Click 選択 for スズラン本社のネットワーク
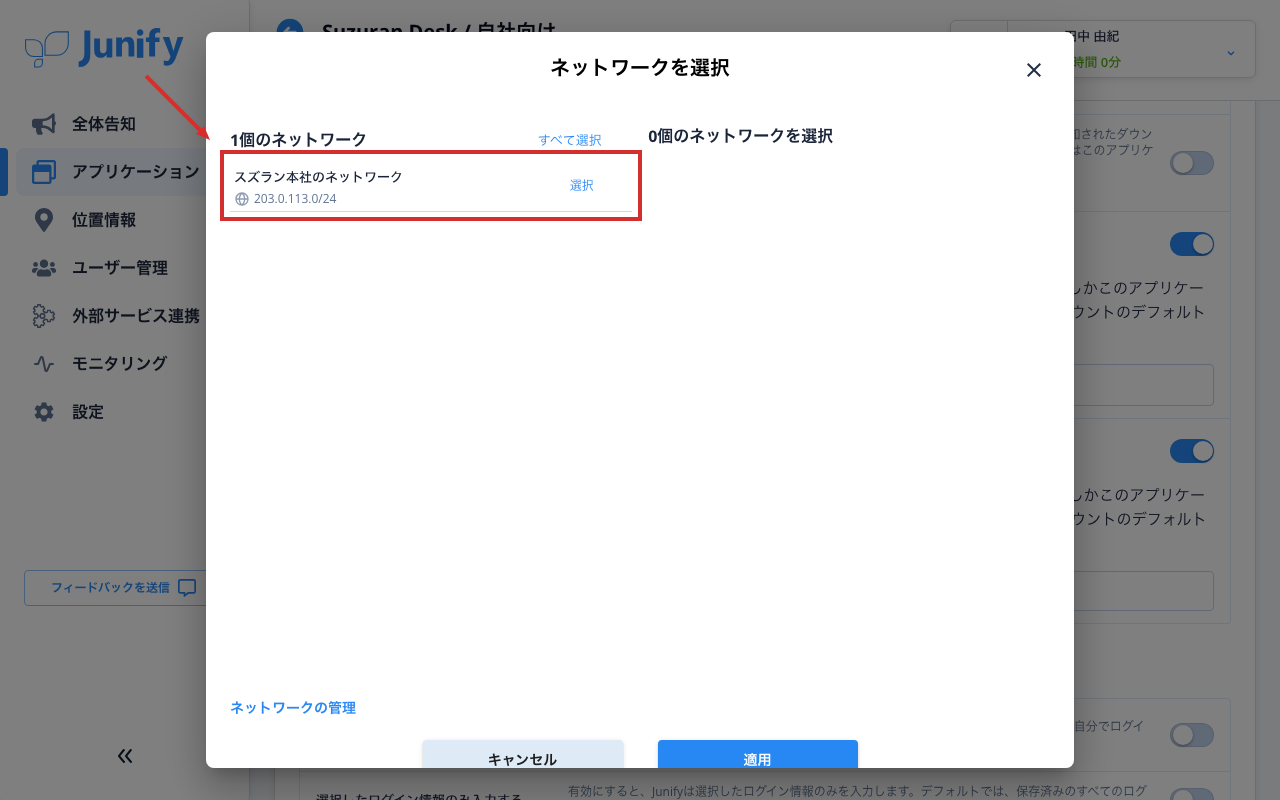Viewport: 1280px width, 800px height. coord(581,185)
